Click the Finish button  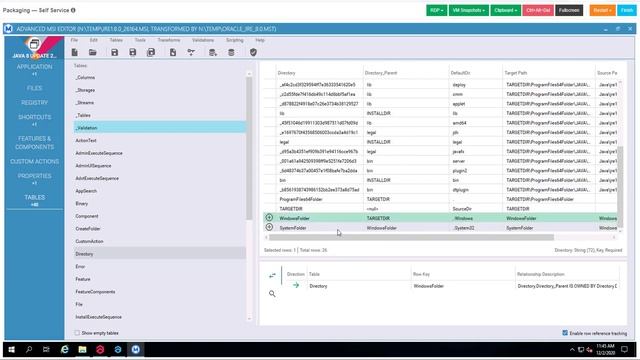627,10
